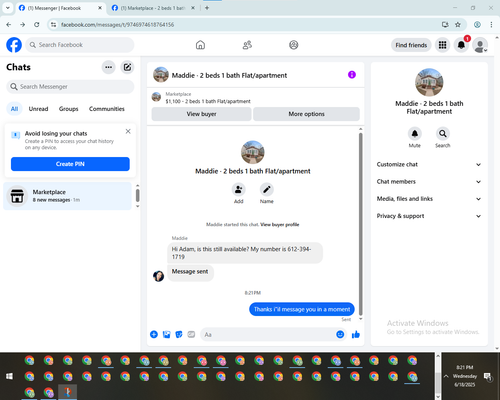The width and height of the screenshot is (500, 400).
Task: Open the Chrome three-dot menu
Action: pos(491,25)
